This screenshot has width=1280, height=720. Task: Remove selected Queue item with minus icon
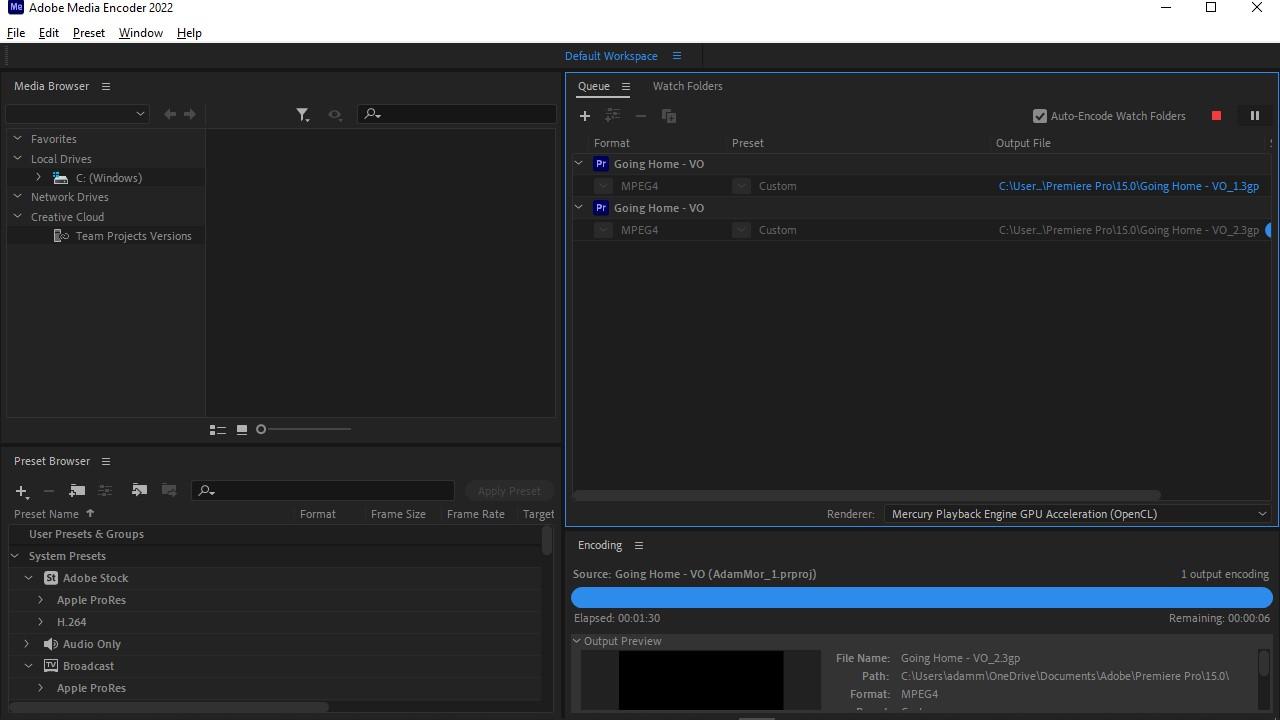click(x=641, y=116)
